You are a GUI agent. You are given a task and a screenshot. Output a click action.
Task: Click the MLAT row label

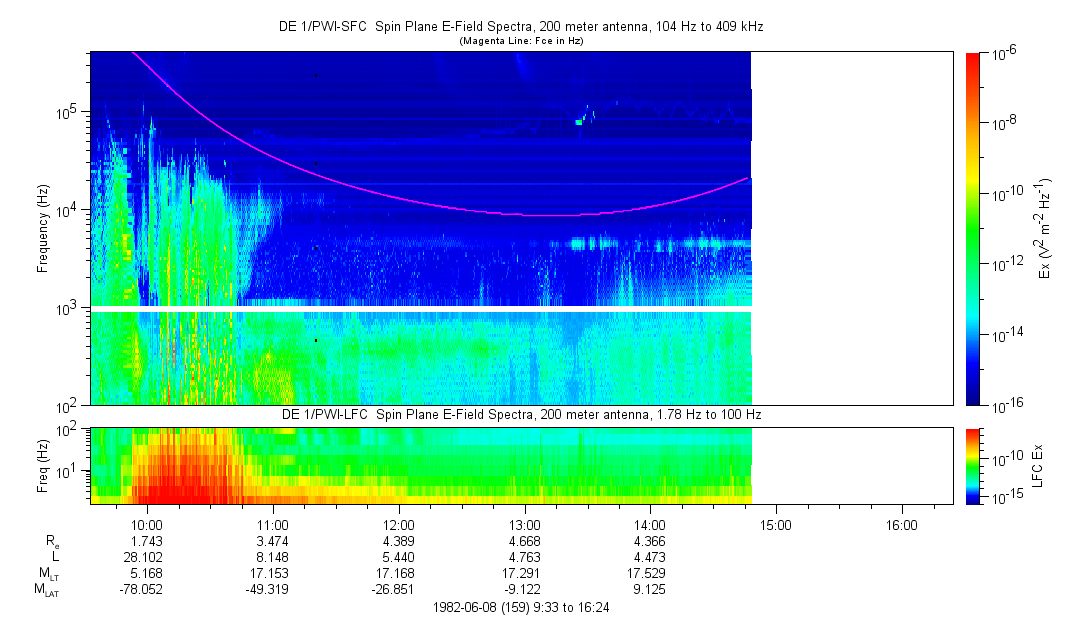pos(47,590)
